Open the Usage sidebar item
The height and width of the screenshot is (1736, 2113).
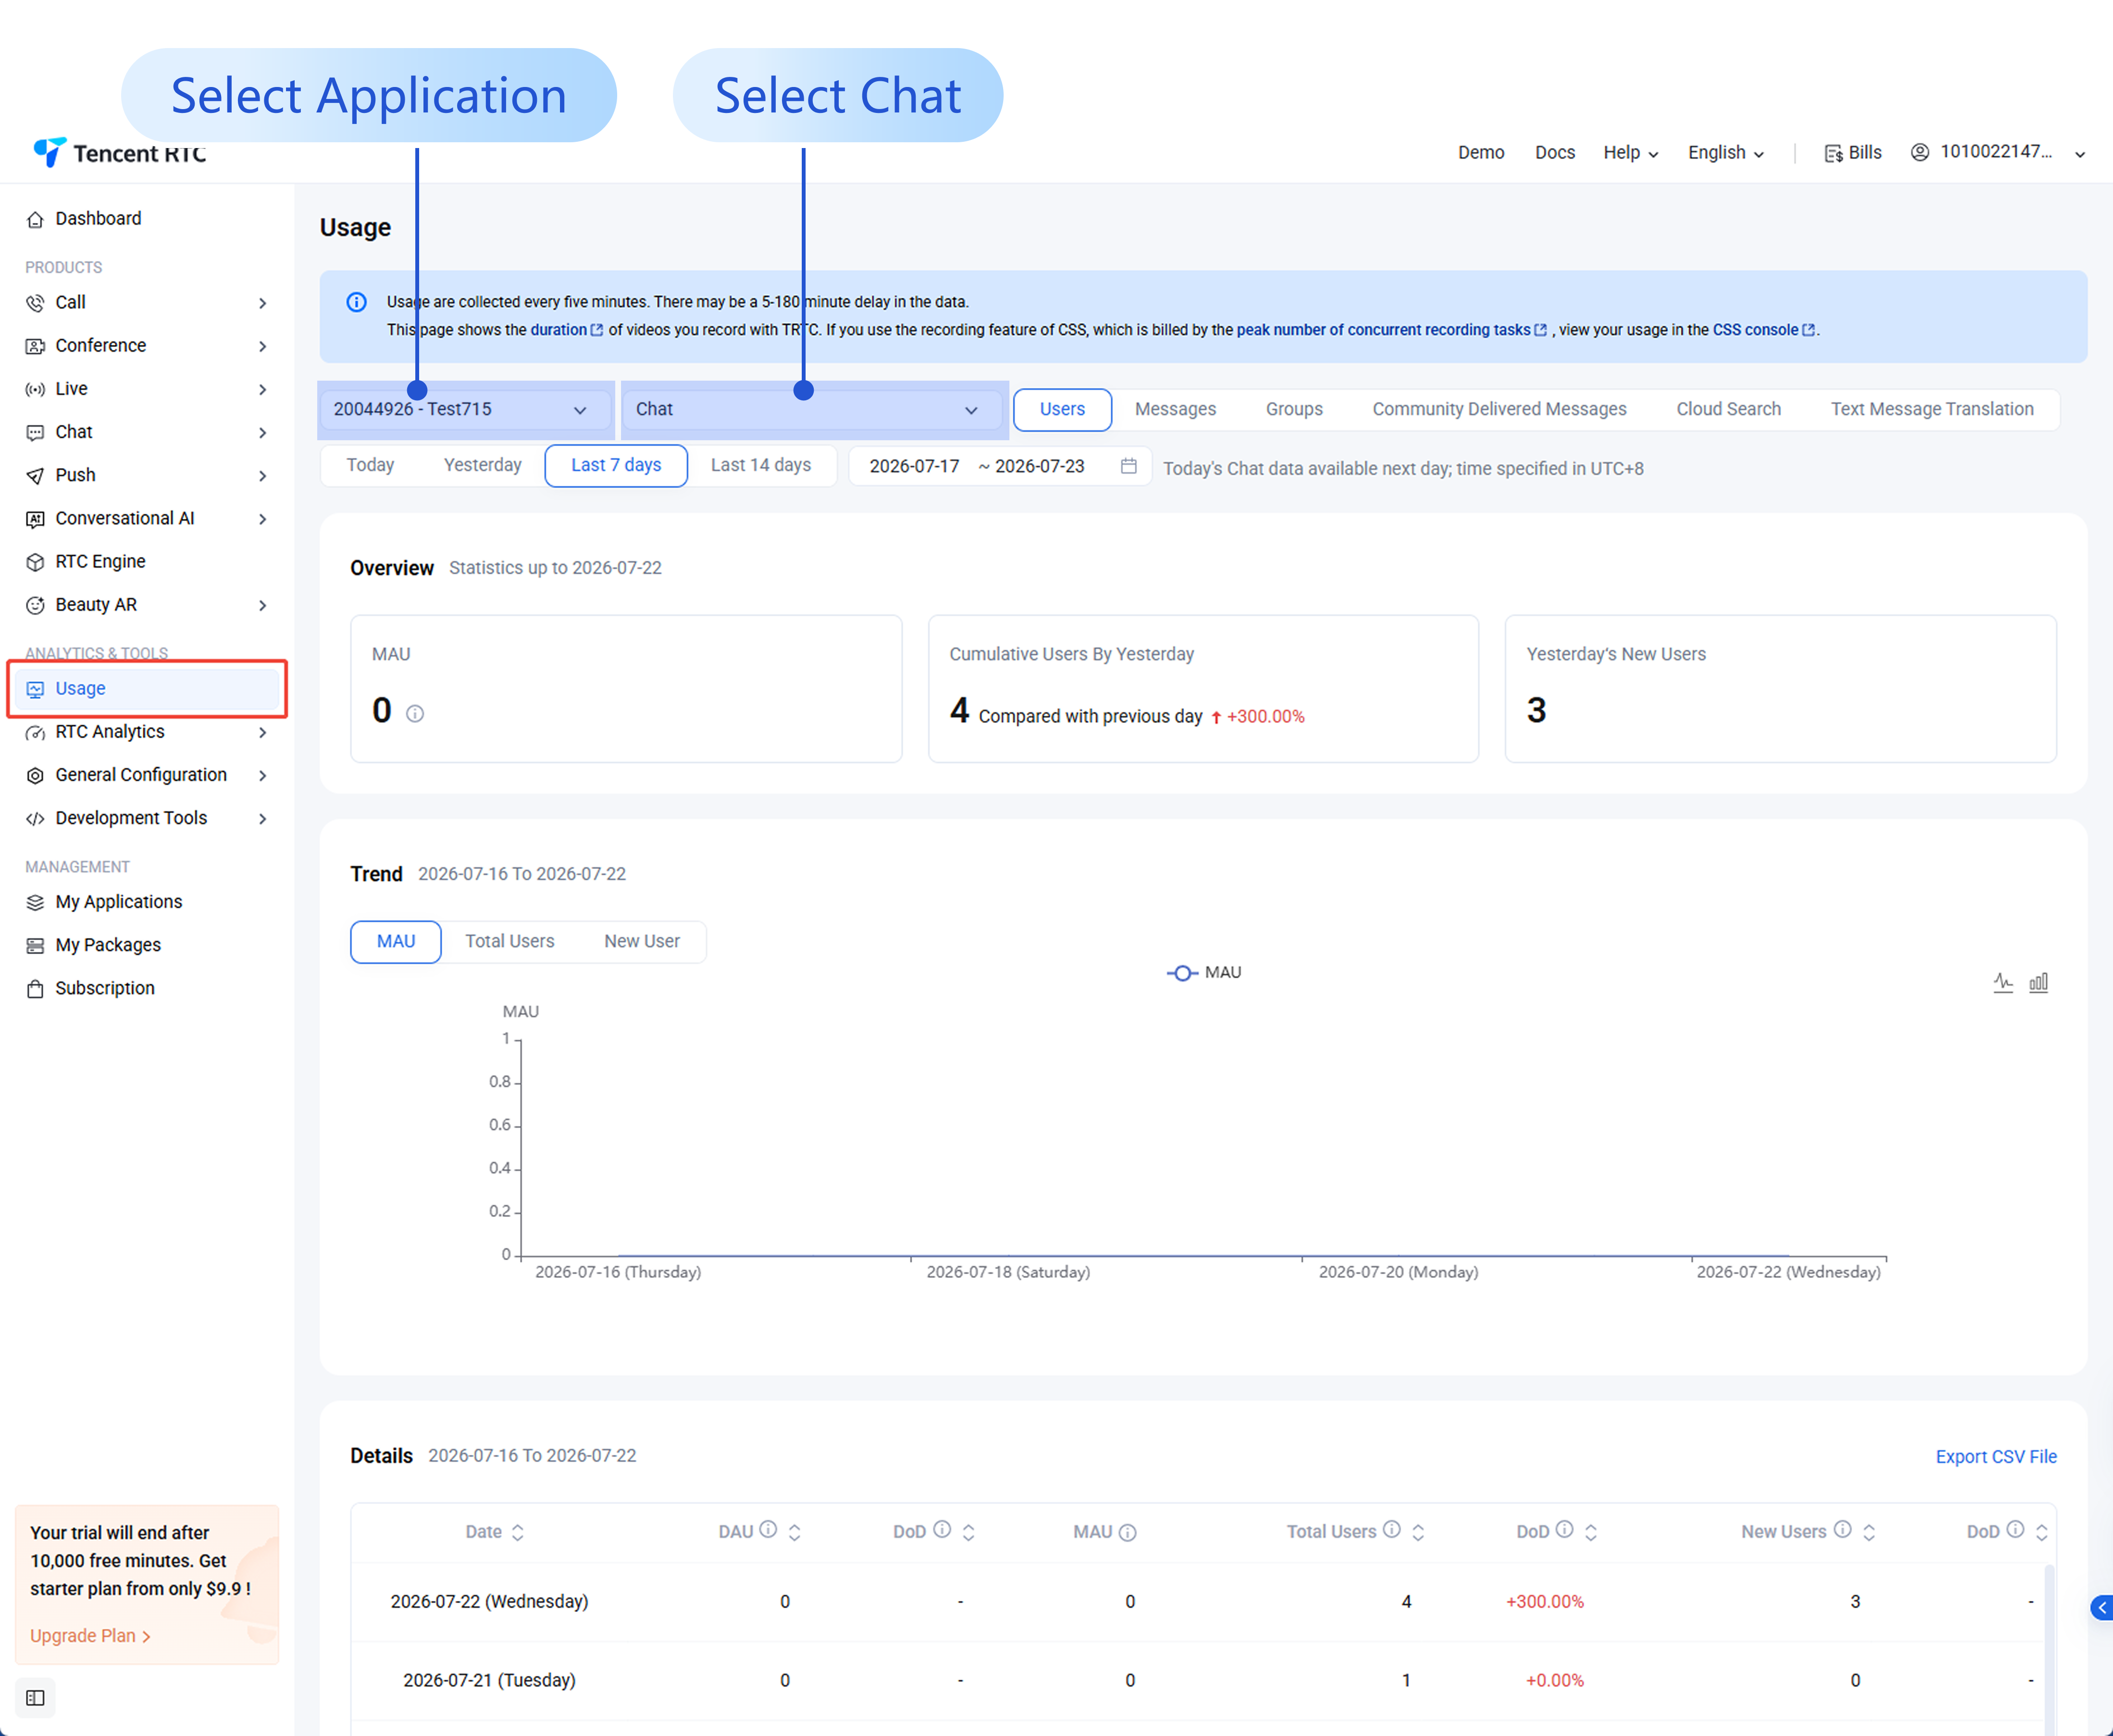click(x=147, y=689)
